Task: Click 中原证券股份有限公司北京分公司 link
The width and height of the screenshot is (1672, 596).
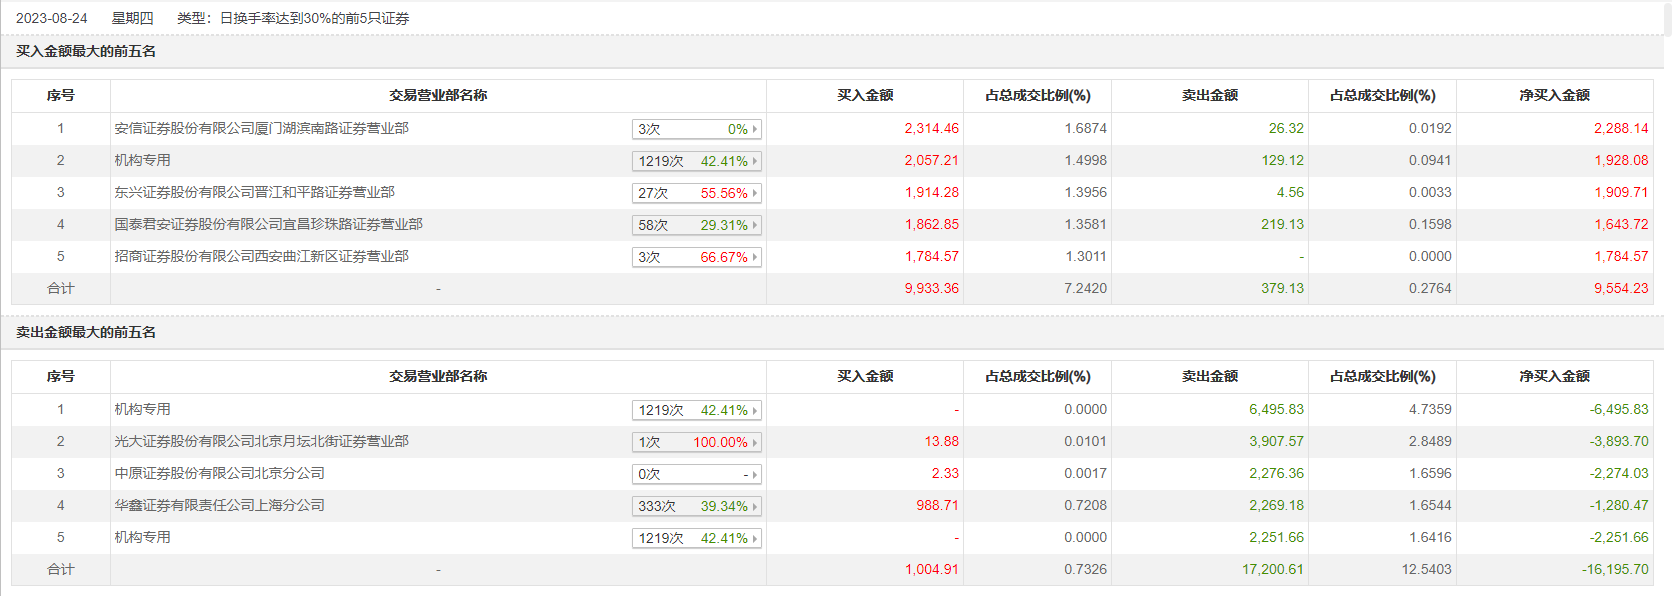Action: 219,473
